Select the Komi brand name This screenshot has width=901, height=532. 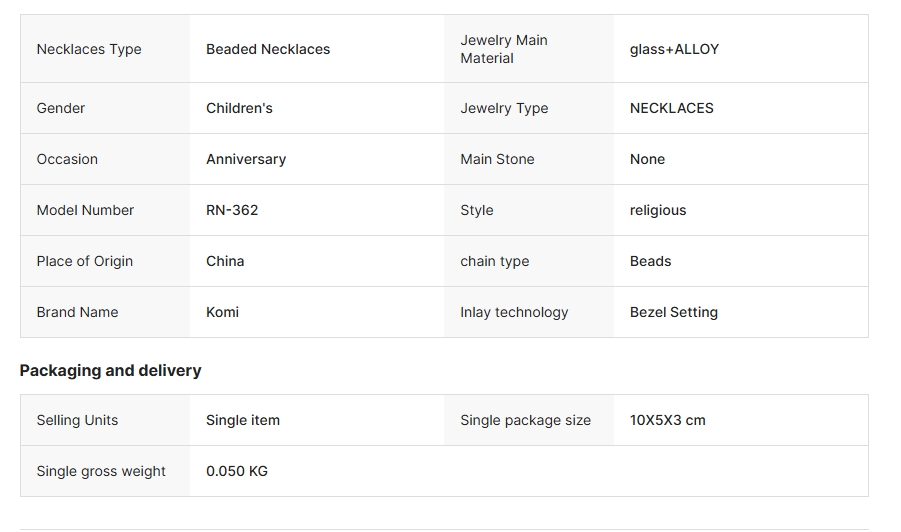click(222, 312)
